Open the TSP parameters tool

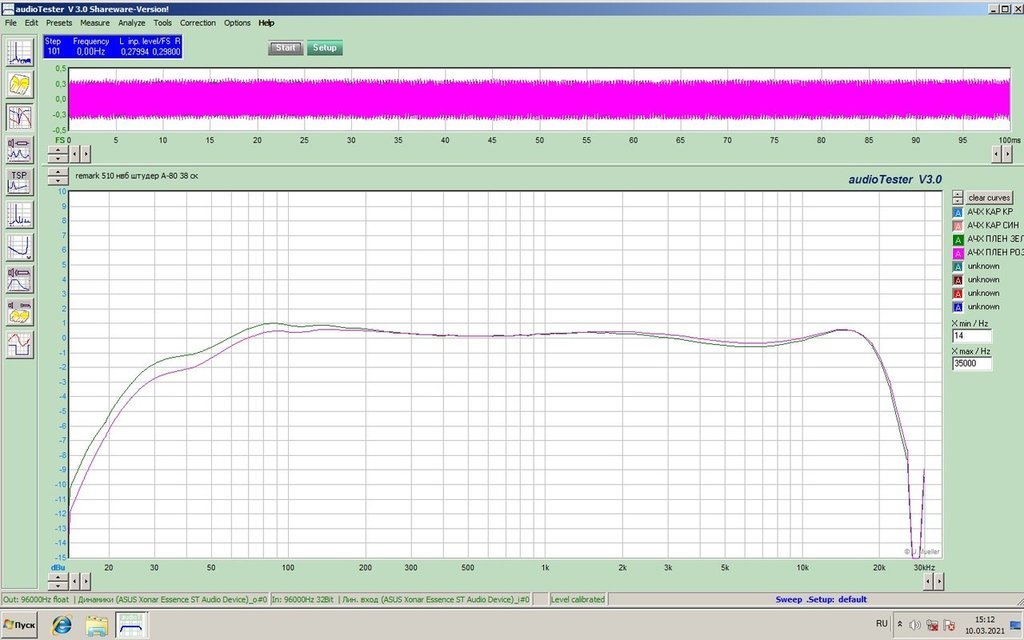(x=20, y=182)
